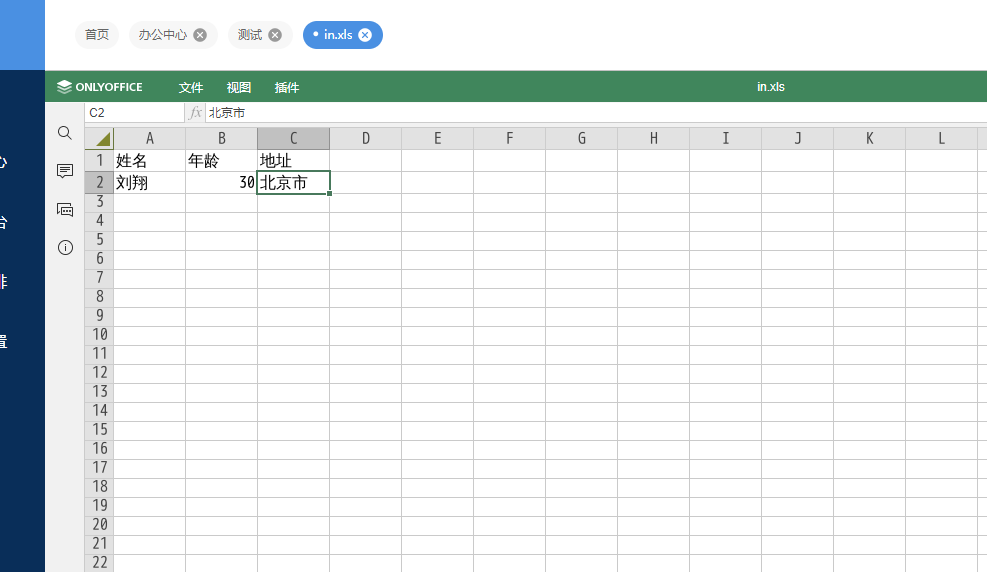Open the 文件 menu

[x=191, y=87]
